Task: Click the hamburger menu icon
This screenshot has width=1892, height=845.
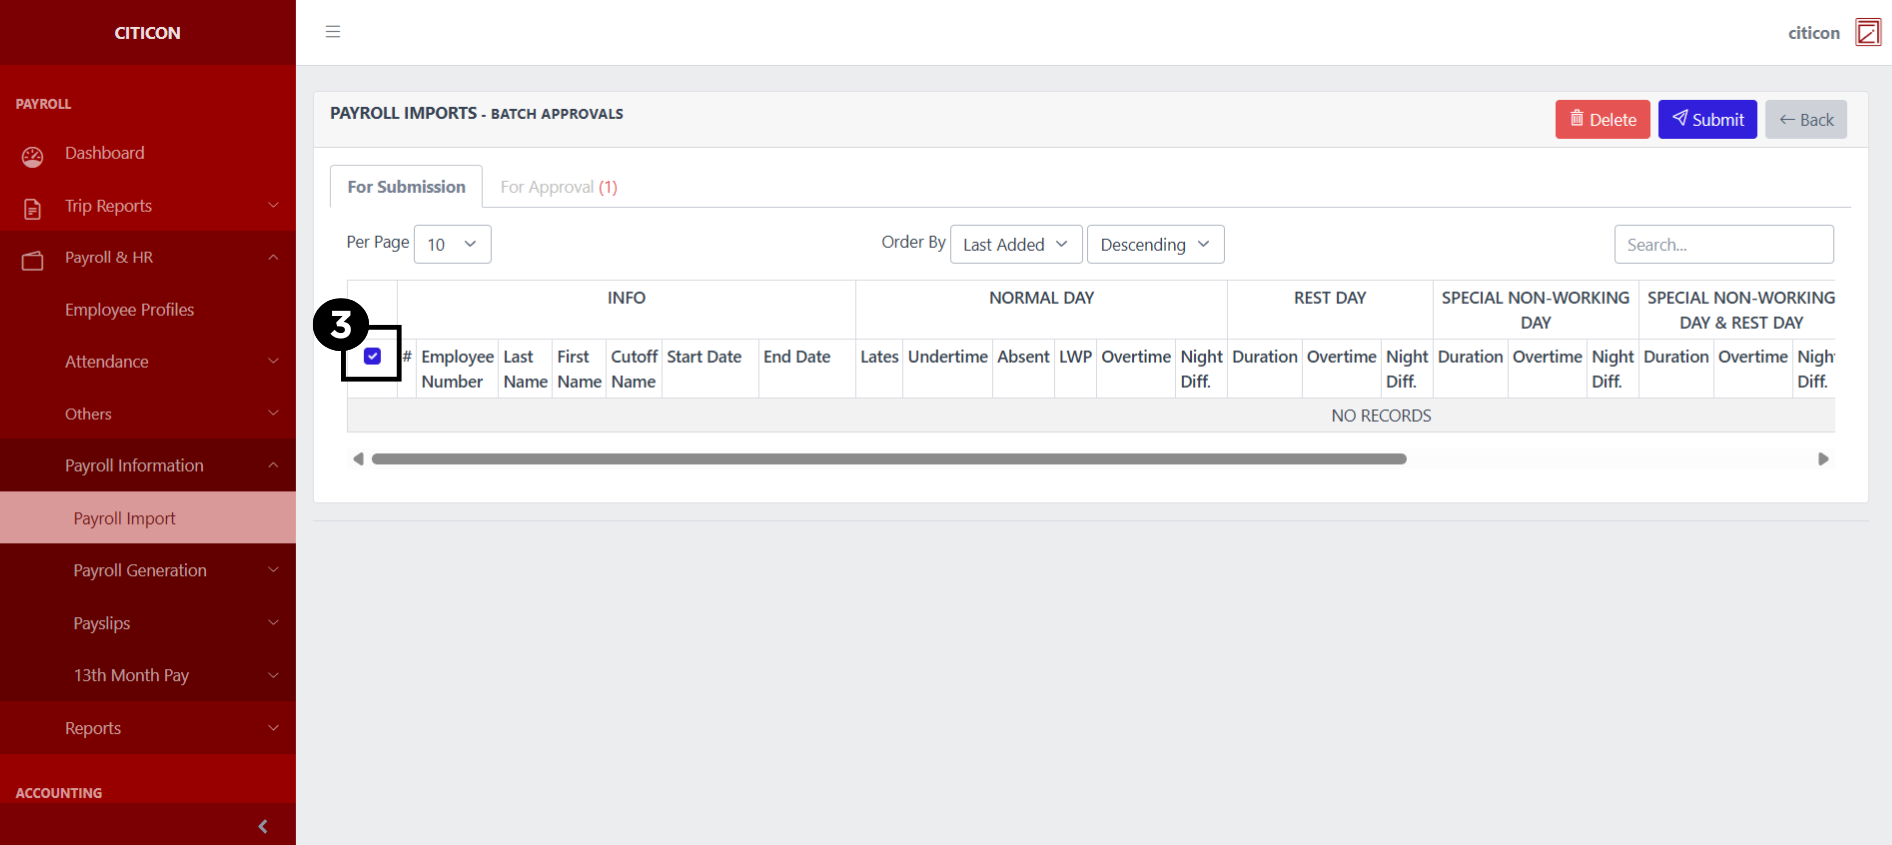Action: pyautogui.click(x=333, y=32)
